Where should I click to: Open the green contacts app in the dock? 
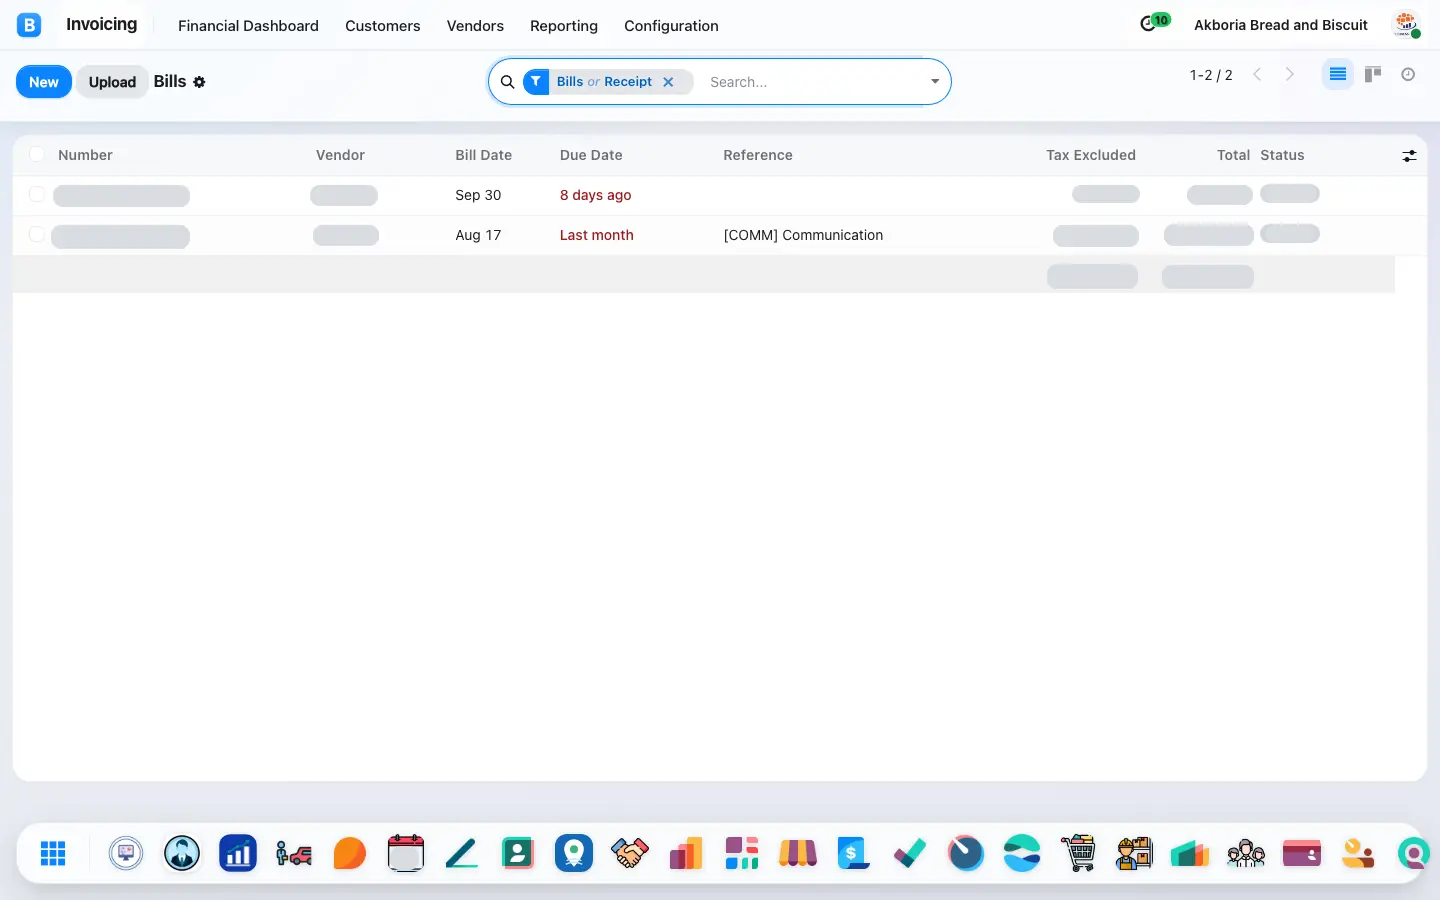coord(518,853)
